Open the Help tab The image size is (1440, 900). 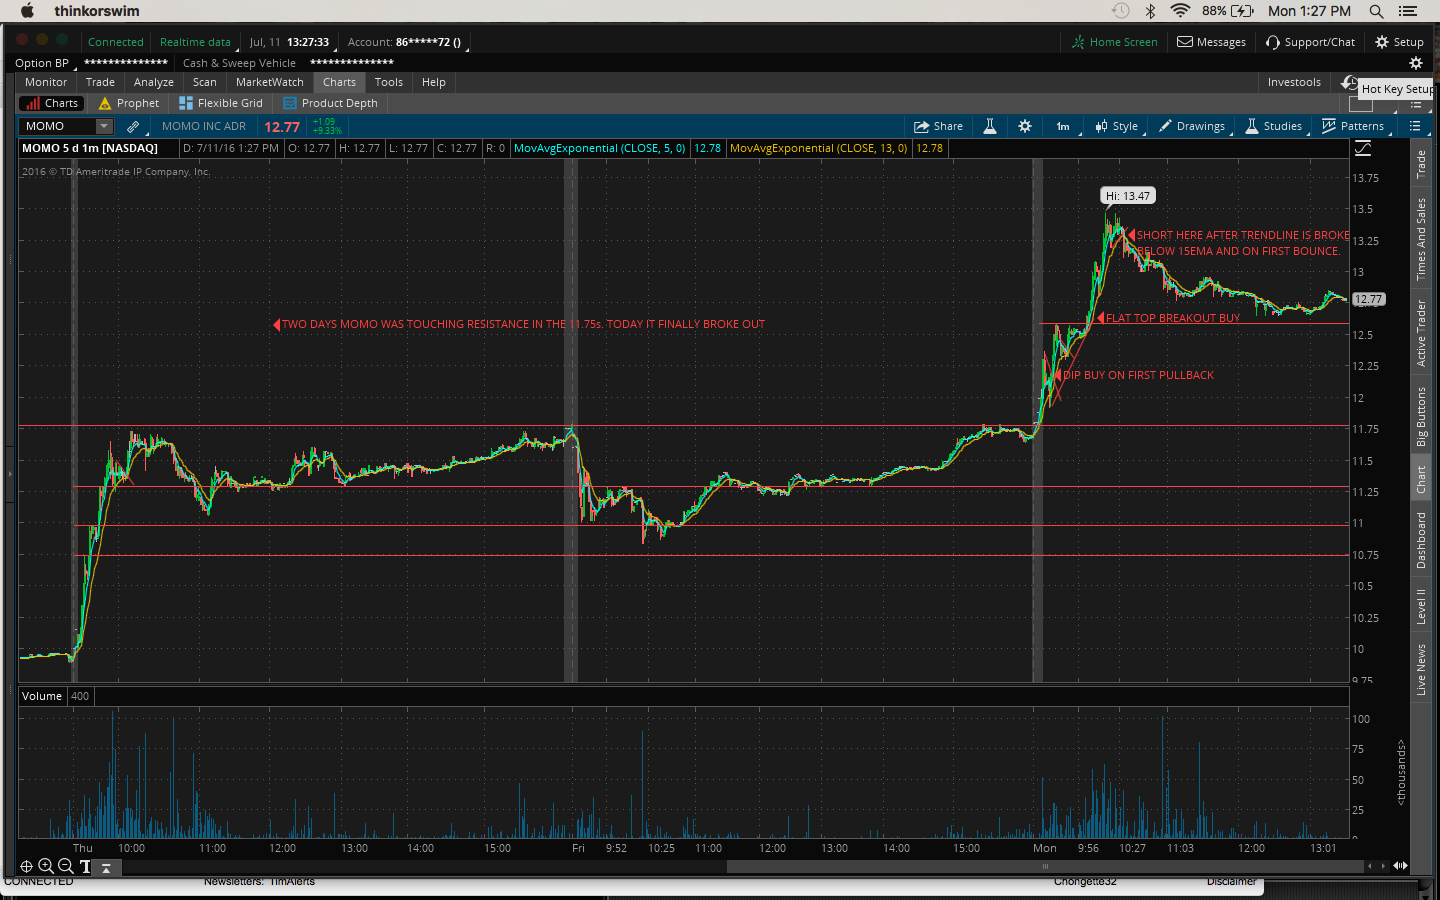(434, 82)
